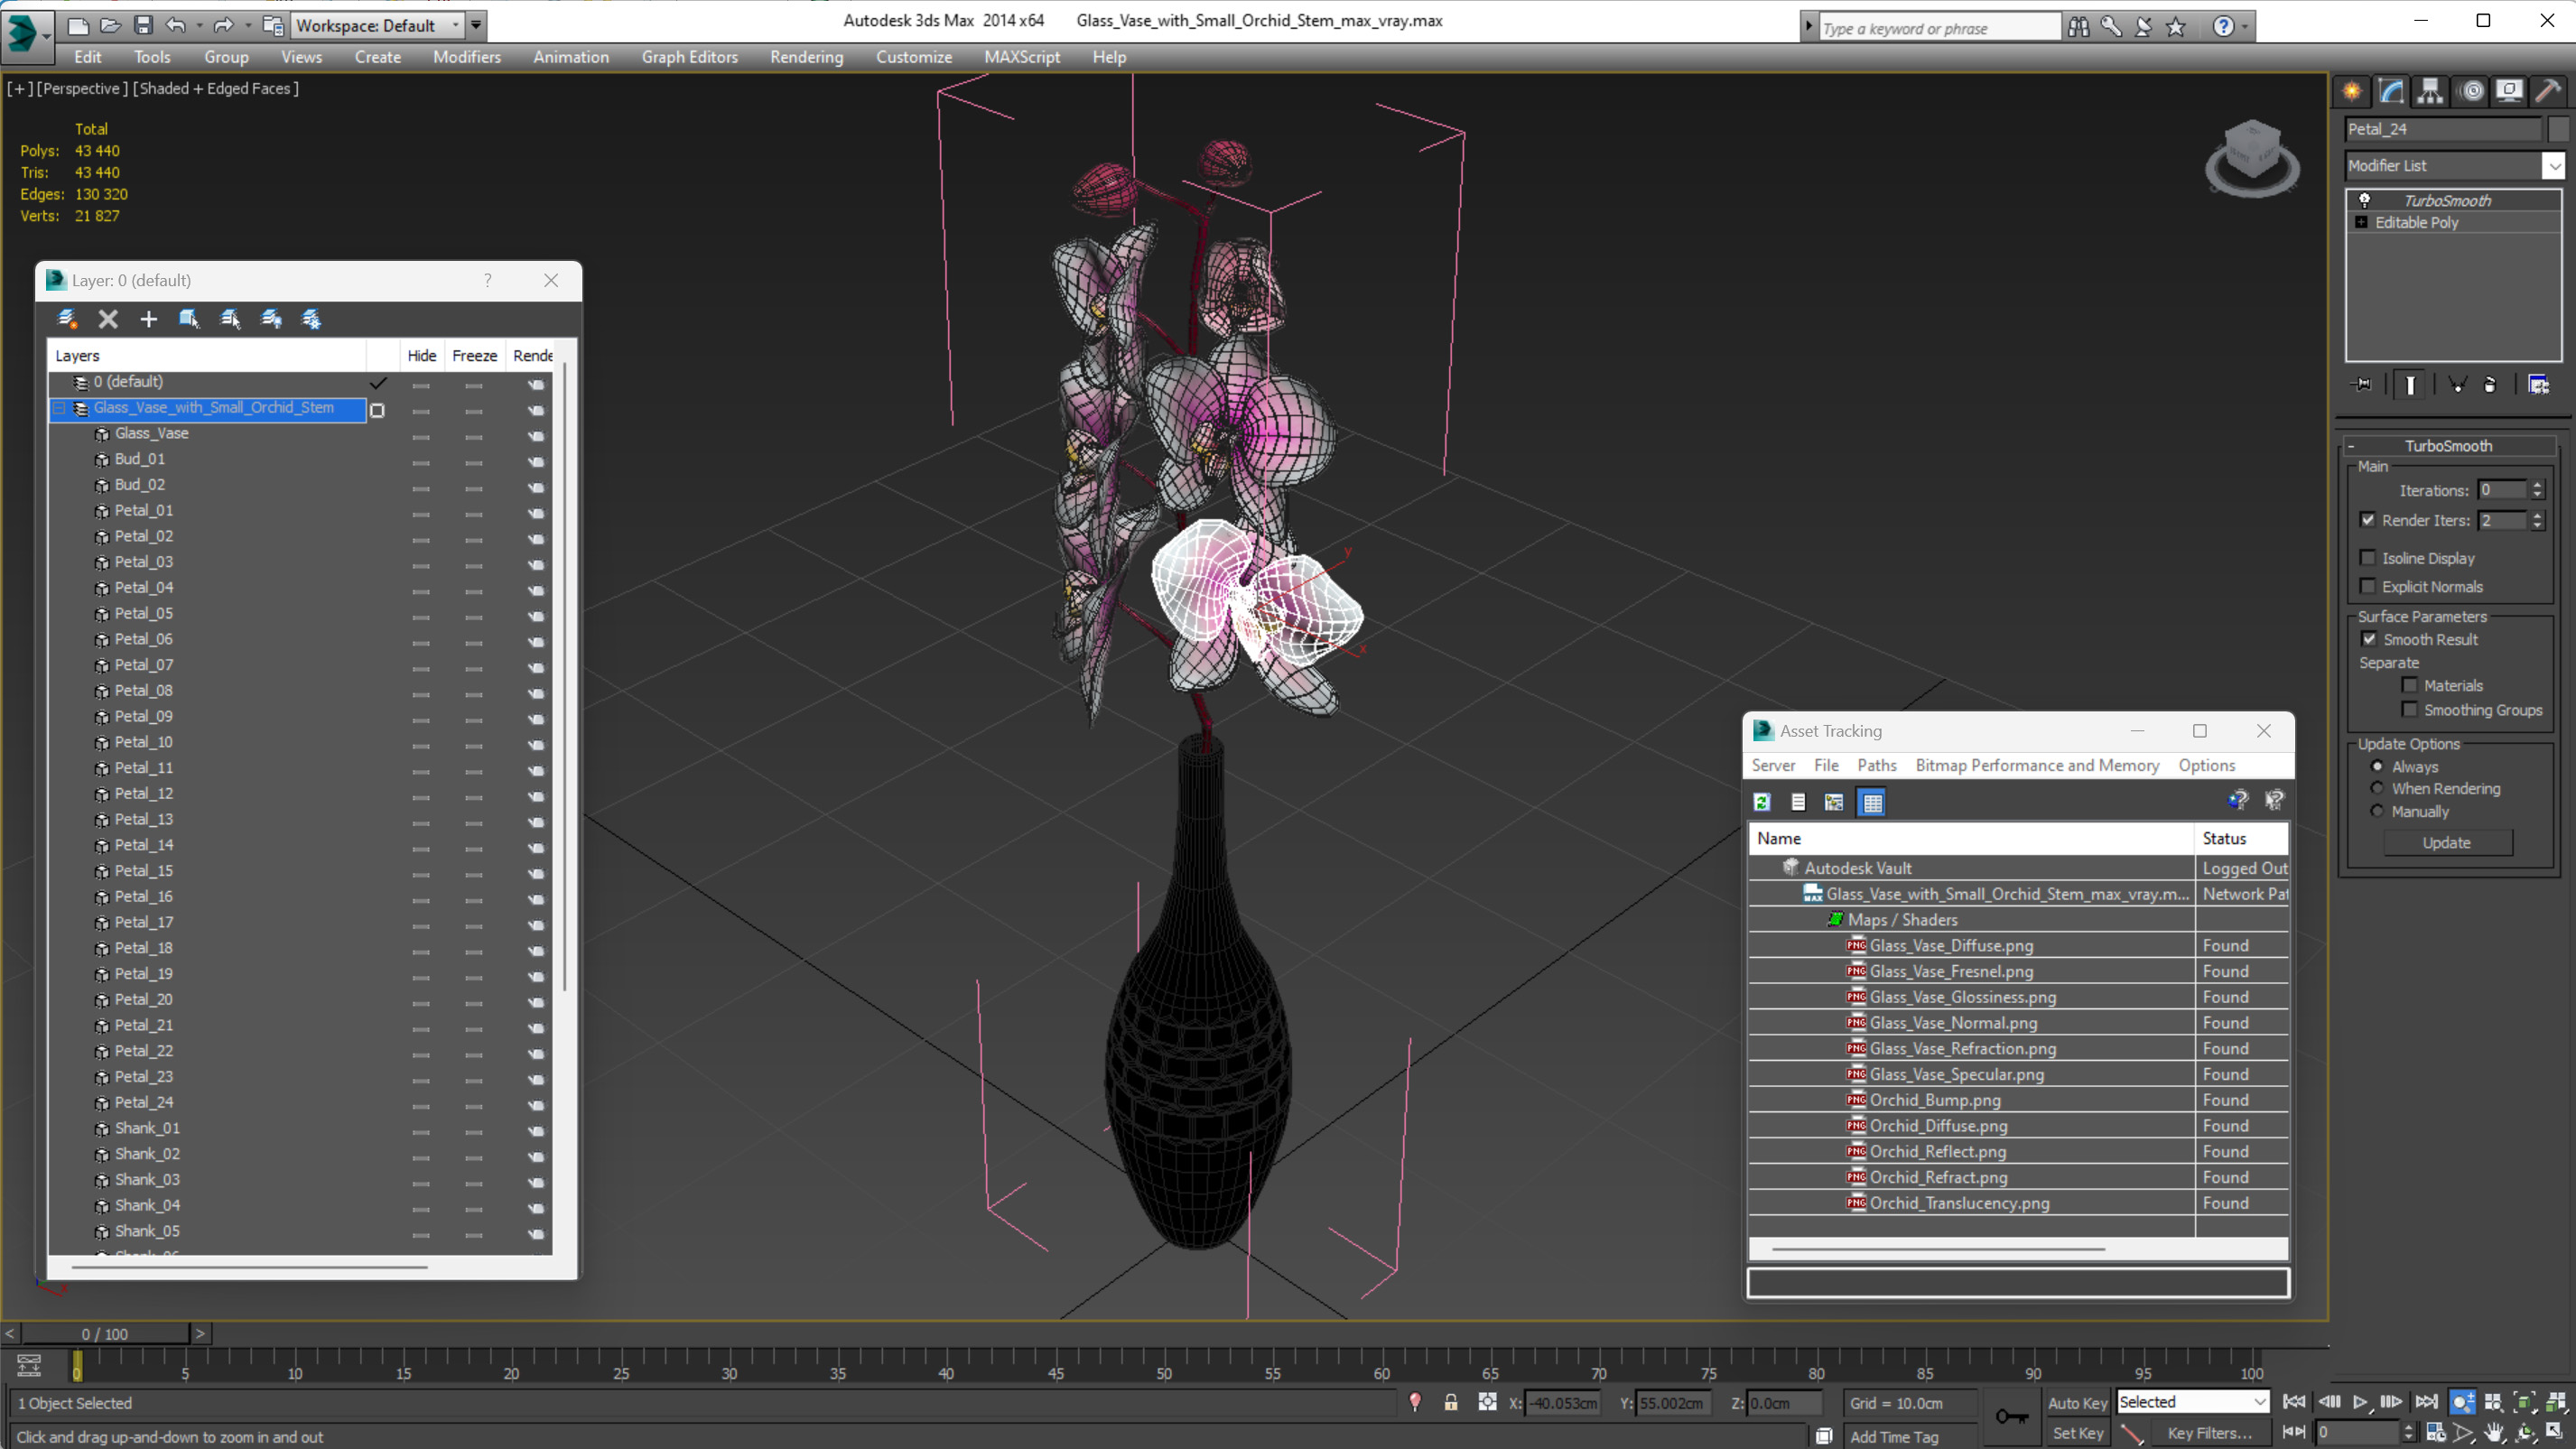The height and width of the screenshot is (1449, 2576).
Task: Click the Update button in TurboSmooth
Action: pos(2446,843)
